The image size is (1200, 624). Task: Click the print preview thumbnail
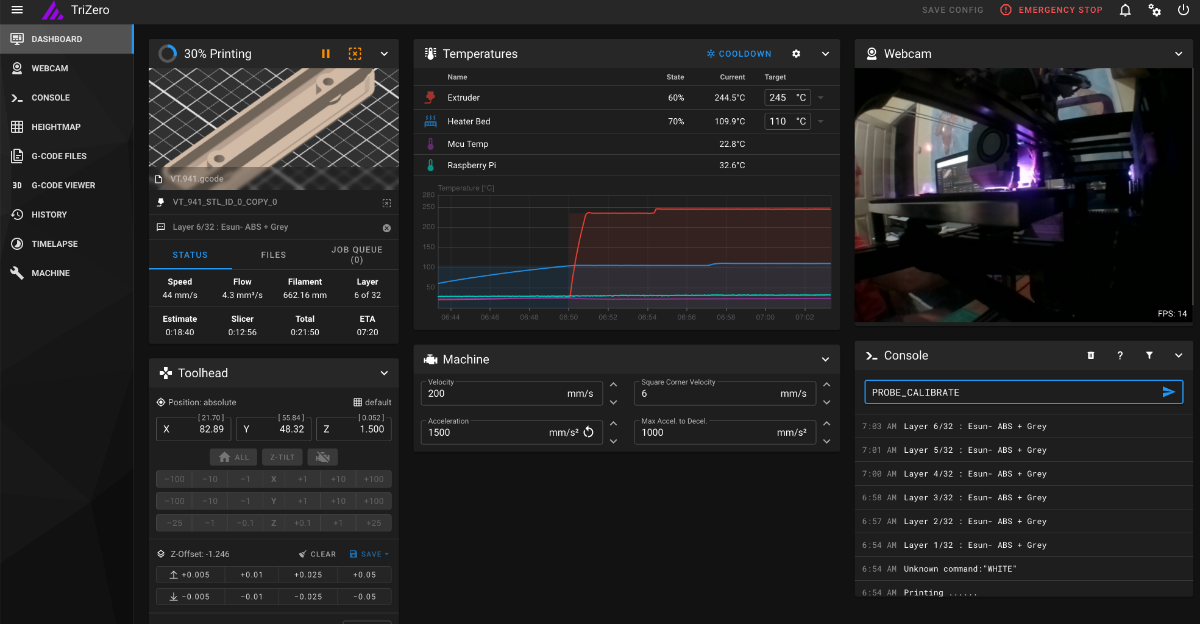pyautogui.click(x=274, y=129)
